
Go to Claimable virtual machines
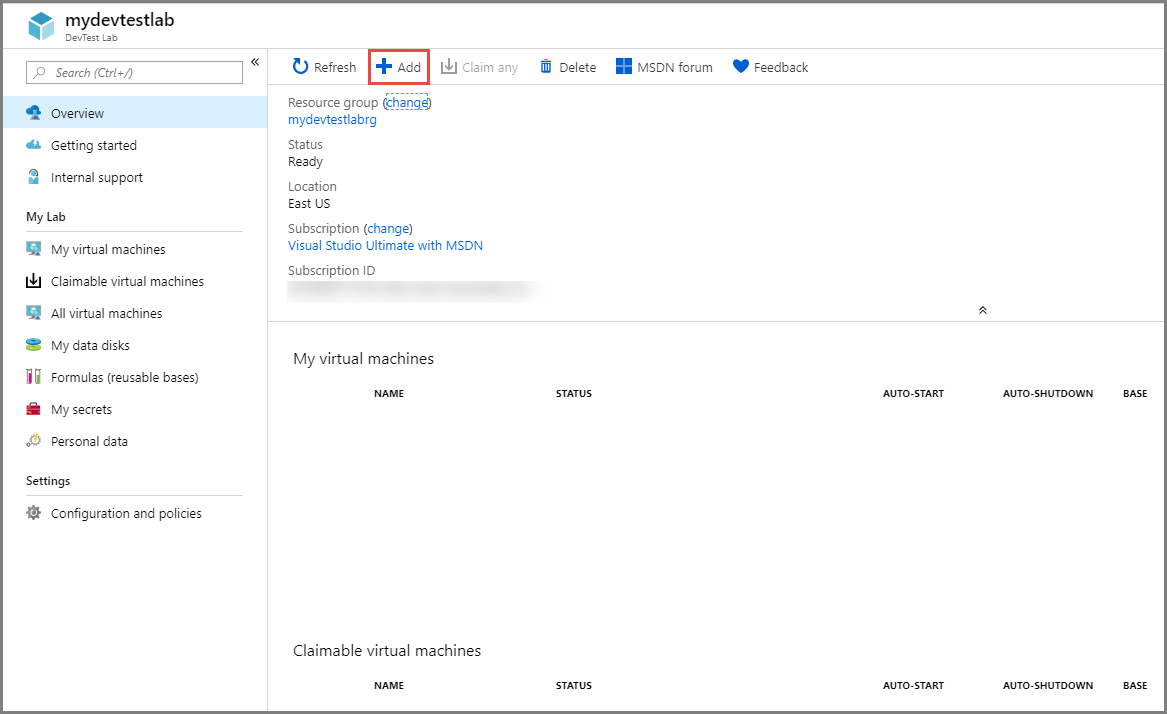tap(127, 282)
